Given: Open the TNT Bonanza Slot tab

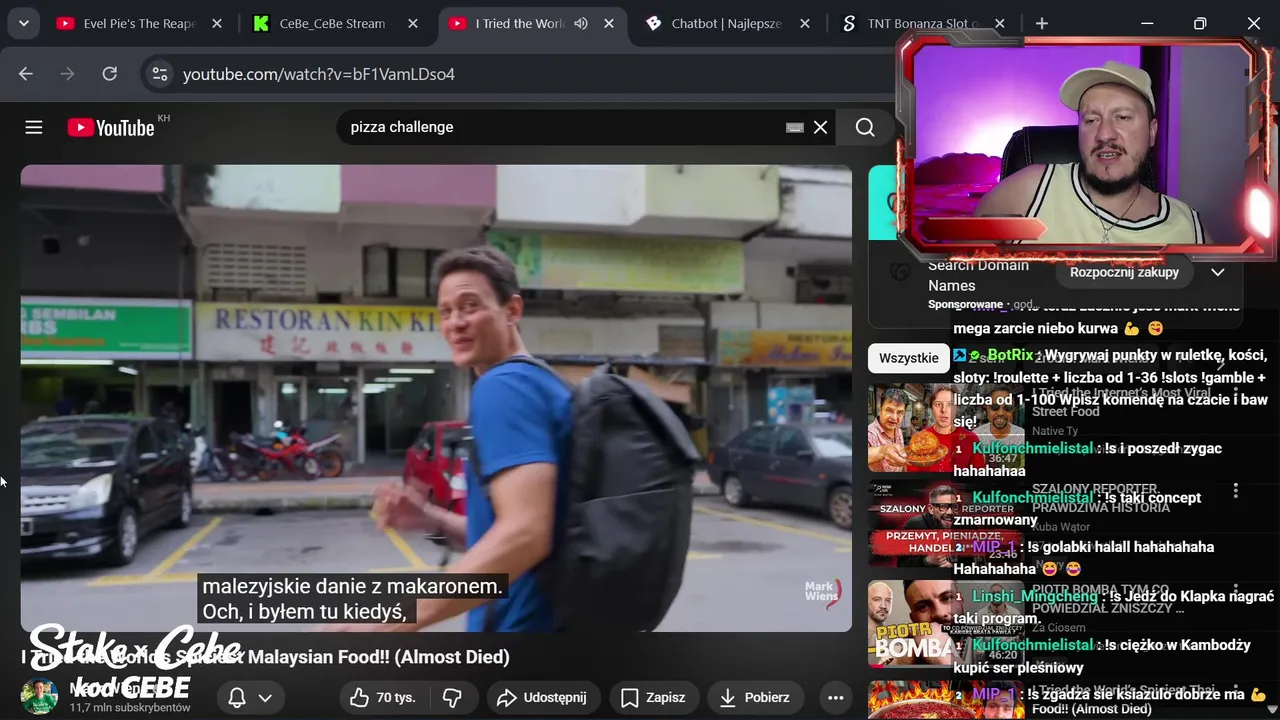Looking at the screenshot, I should click(x=922, y=23).
